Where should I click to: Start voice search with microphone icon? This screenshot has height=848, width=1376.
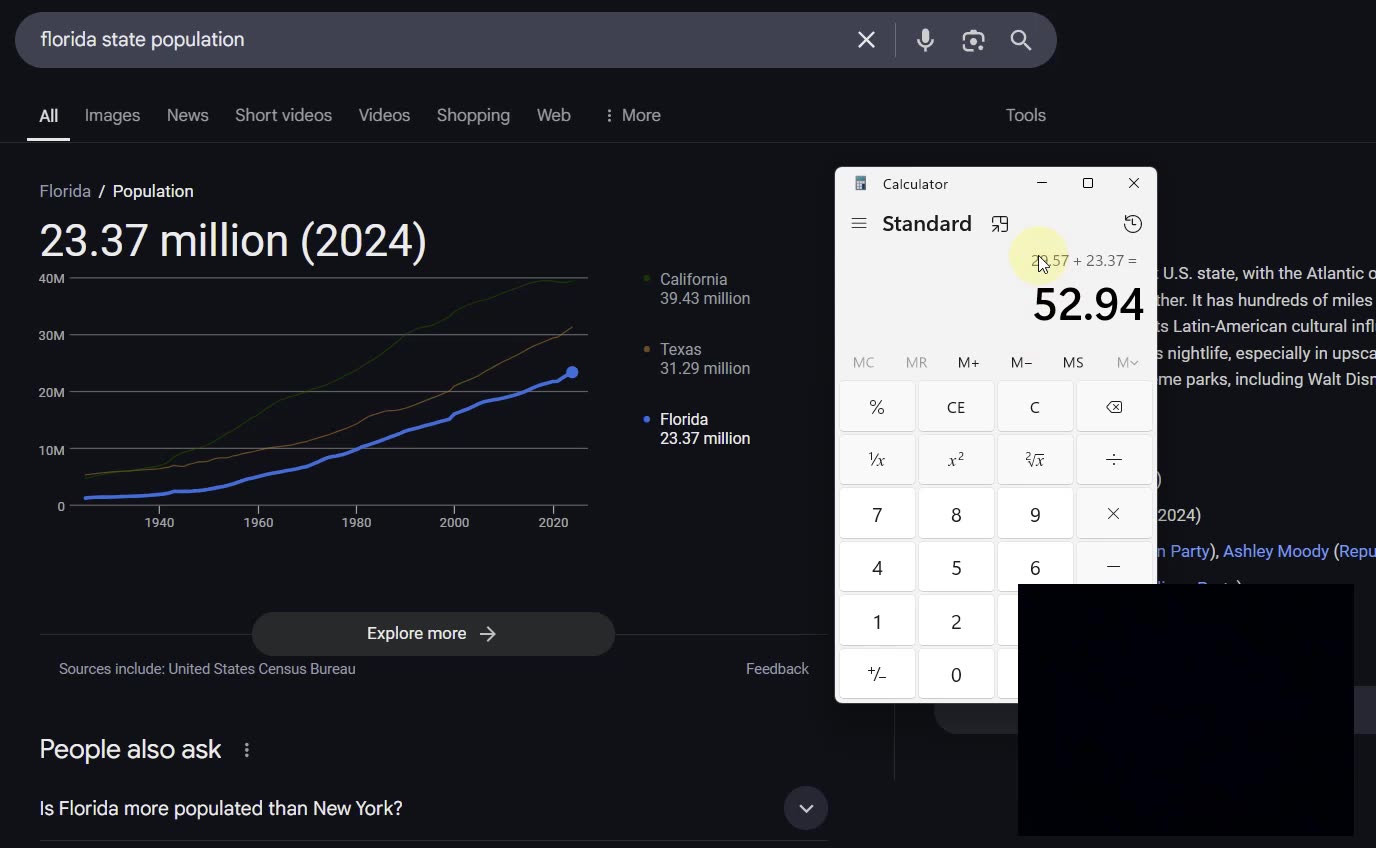pos(925,40)
